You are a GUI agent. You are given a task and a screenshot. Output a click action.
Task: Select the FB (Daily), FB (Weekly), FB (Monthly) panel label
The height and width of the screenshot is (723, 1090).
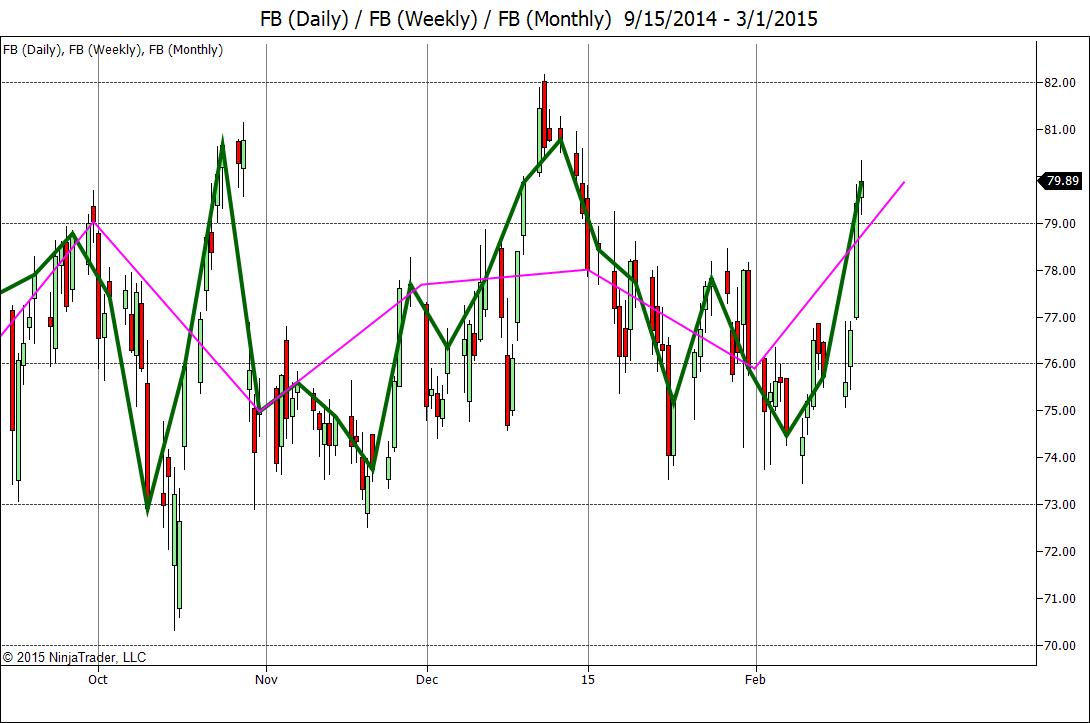(x=113, y=49)
